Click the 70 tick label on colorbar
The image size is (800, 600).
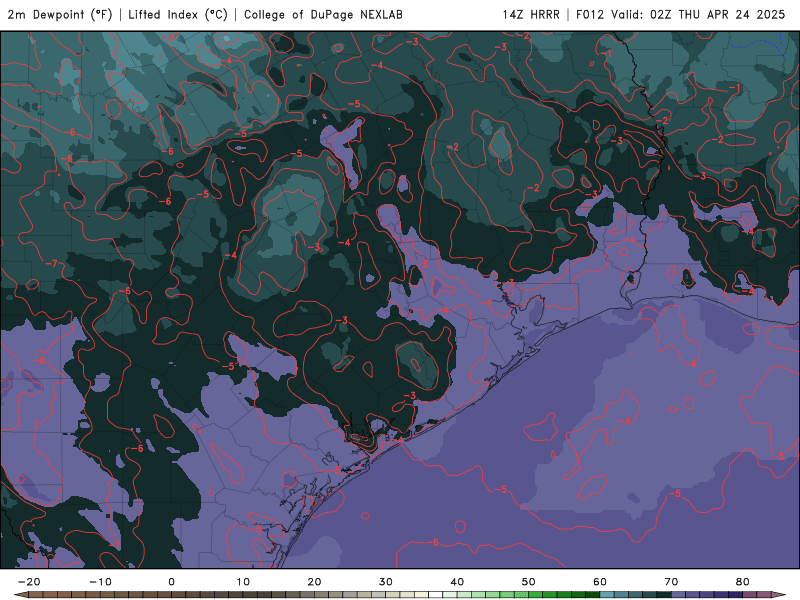pos(671,582)
